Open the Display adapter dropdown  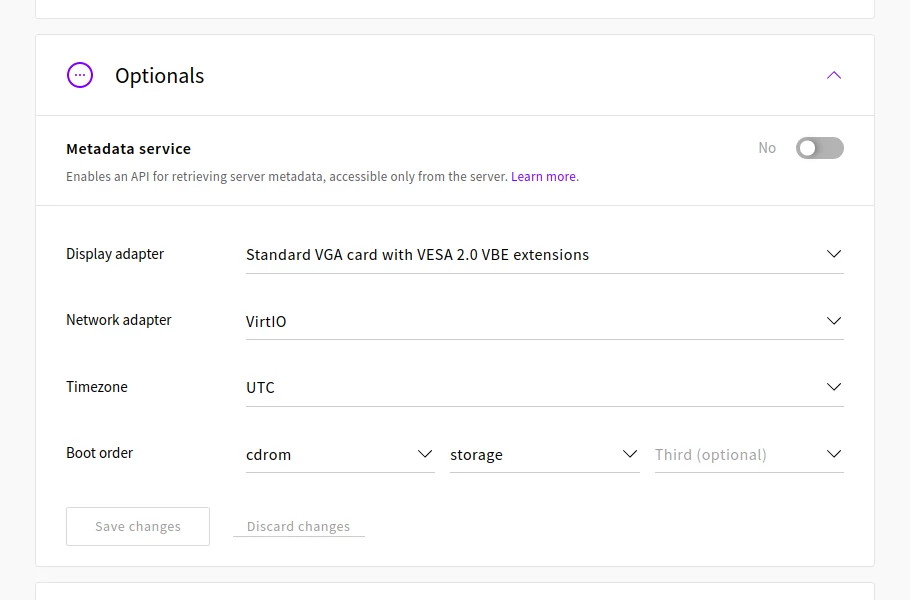(544, 255)
